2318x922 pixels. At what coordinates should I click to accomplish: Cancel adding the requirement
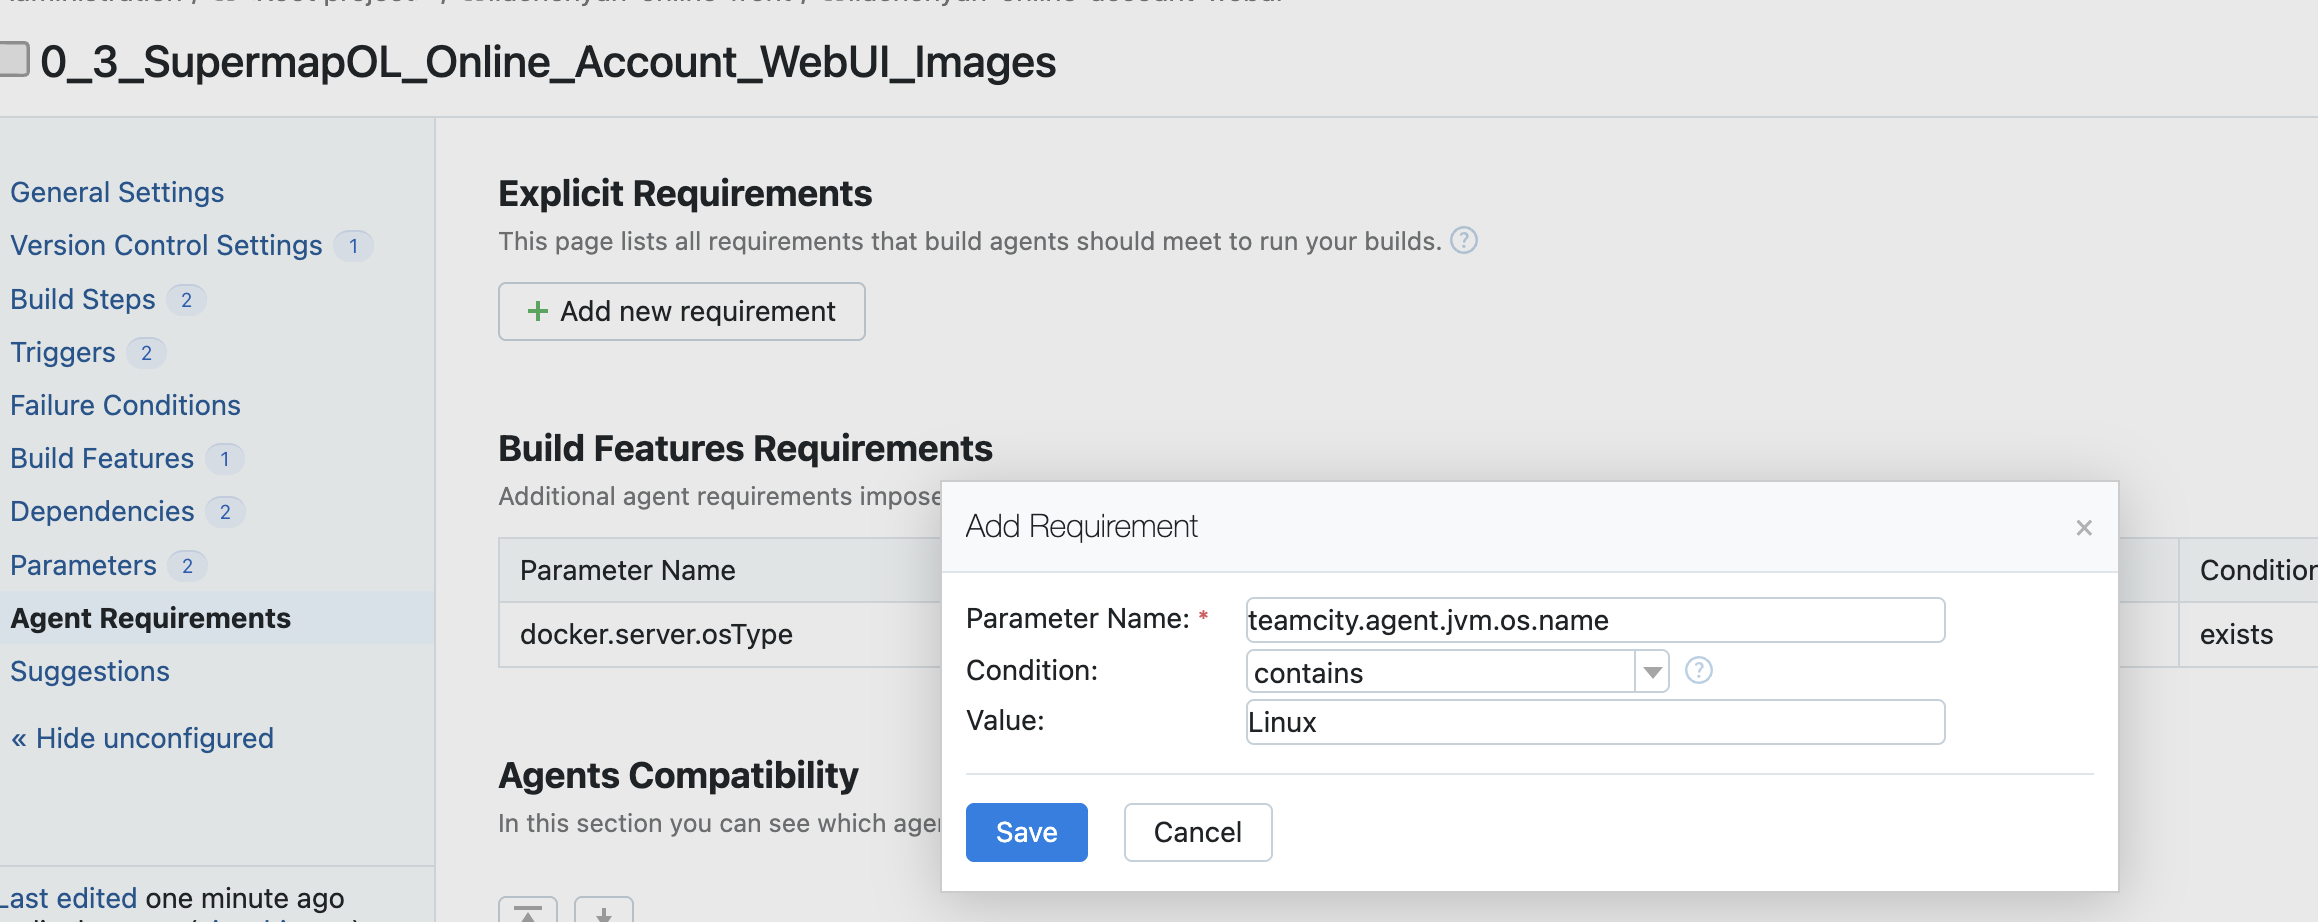point(1197,832)
